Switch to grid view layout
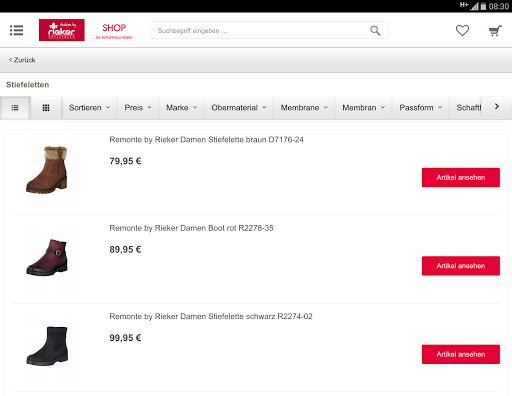This screenshot has height=396, width=512. pos(46,108)
